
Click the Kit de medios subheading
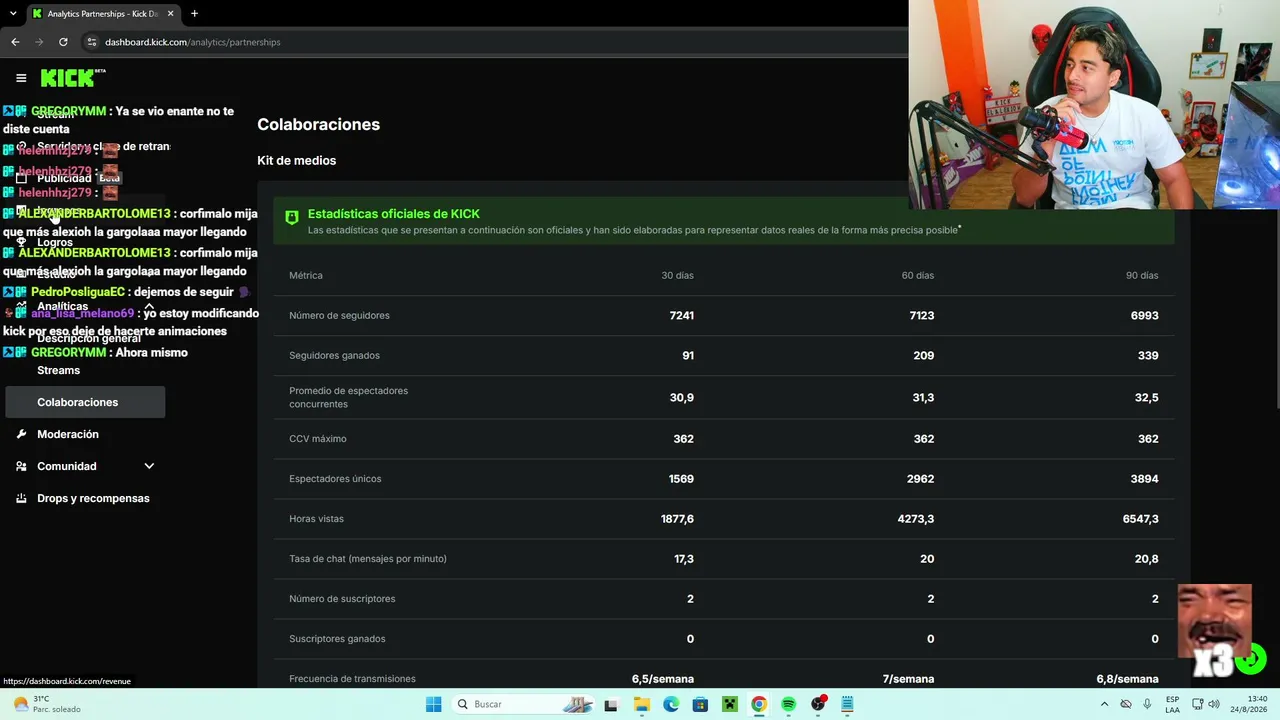pos(296,160)
